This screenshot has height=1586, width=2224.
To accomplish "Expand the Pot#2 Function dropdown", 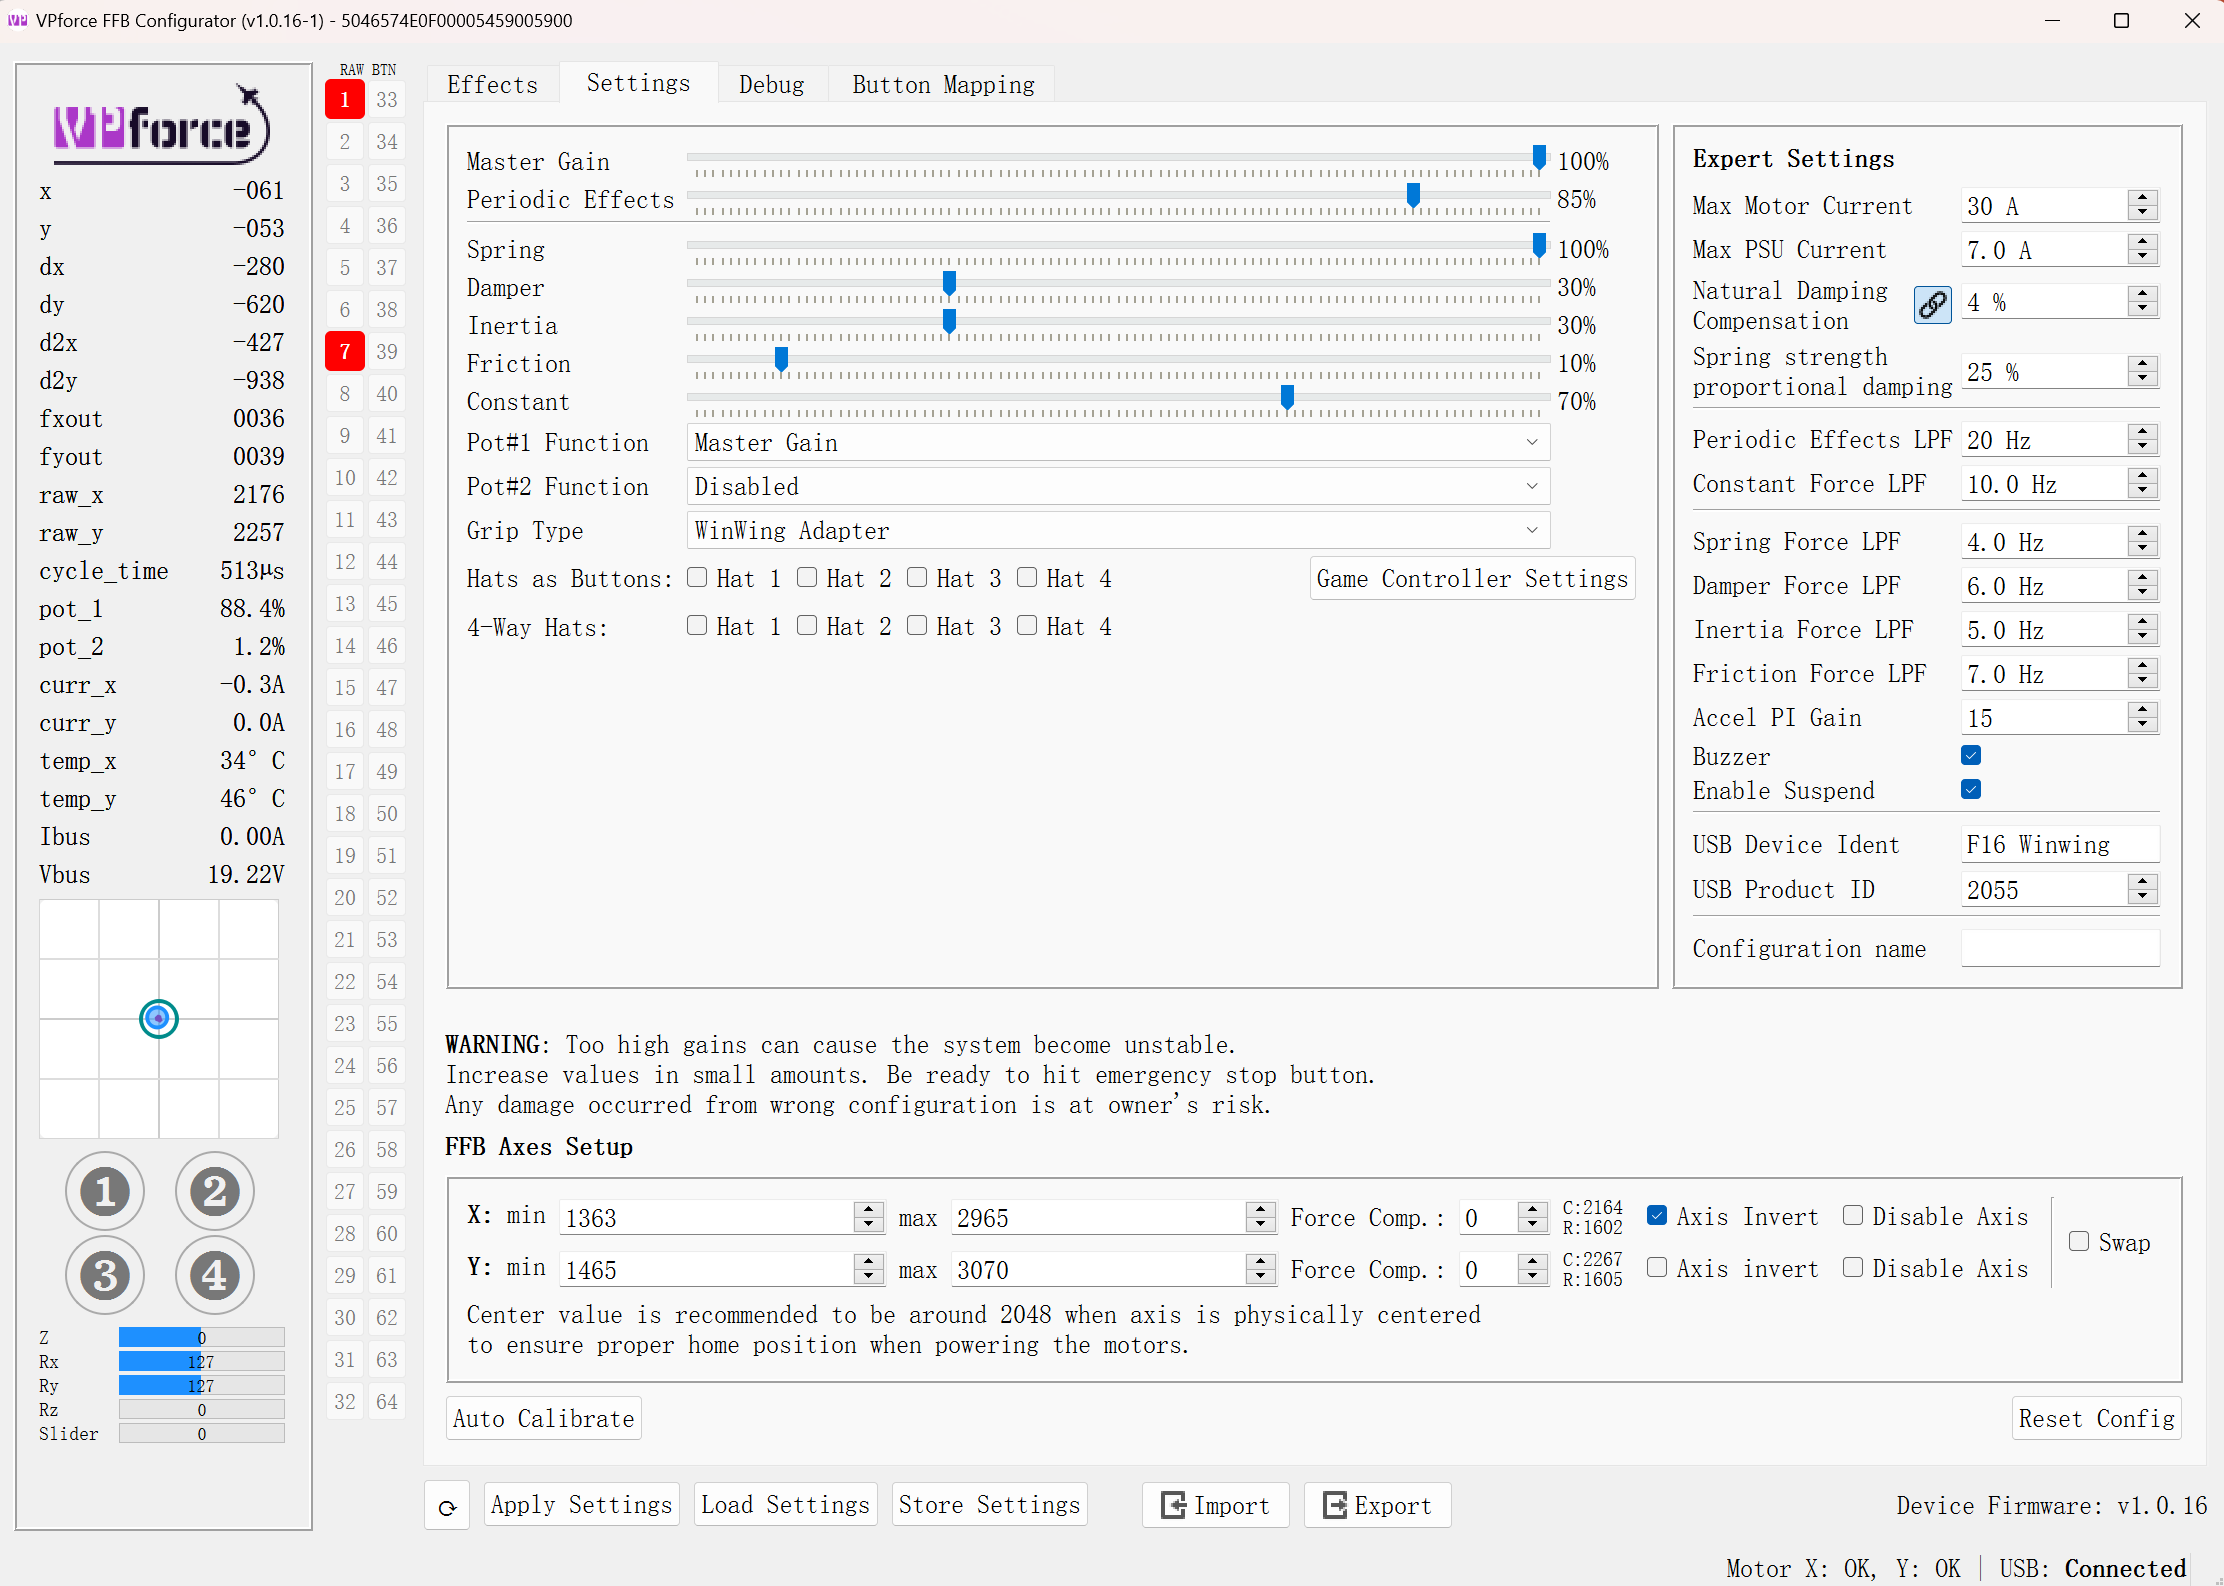I will [1117, 487].
